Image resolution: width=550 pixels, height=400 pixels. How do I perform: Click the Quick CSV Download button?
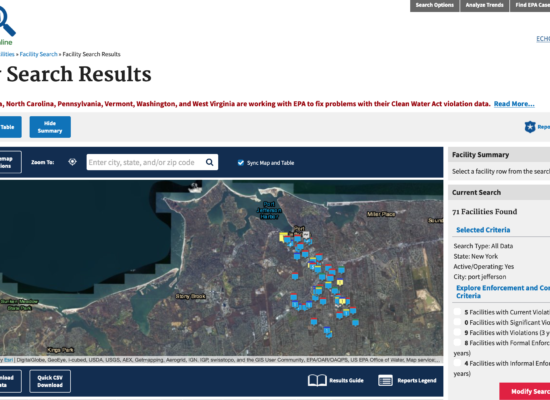pos(50,381)
